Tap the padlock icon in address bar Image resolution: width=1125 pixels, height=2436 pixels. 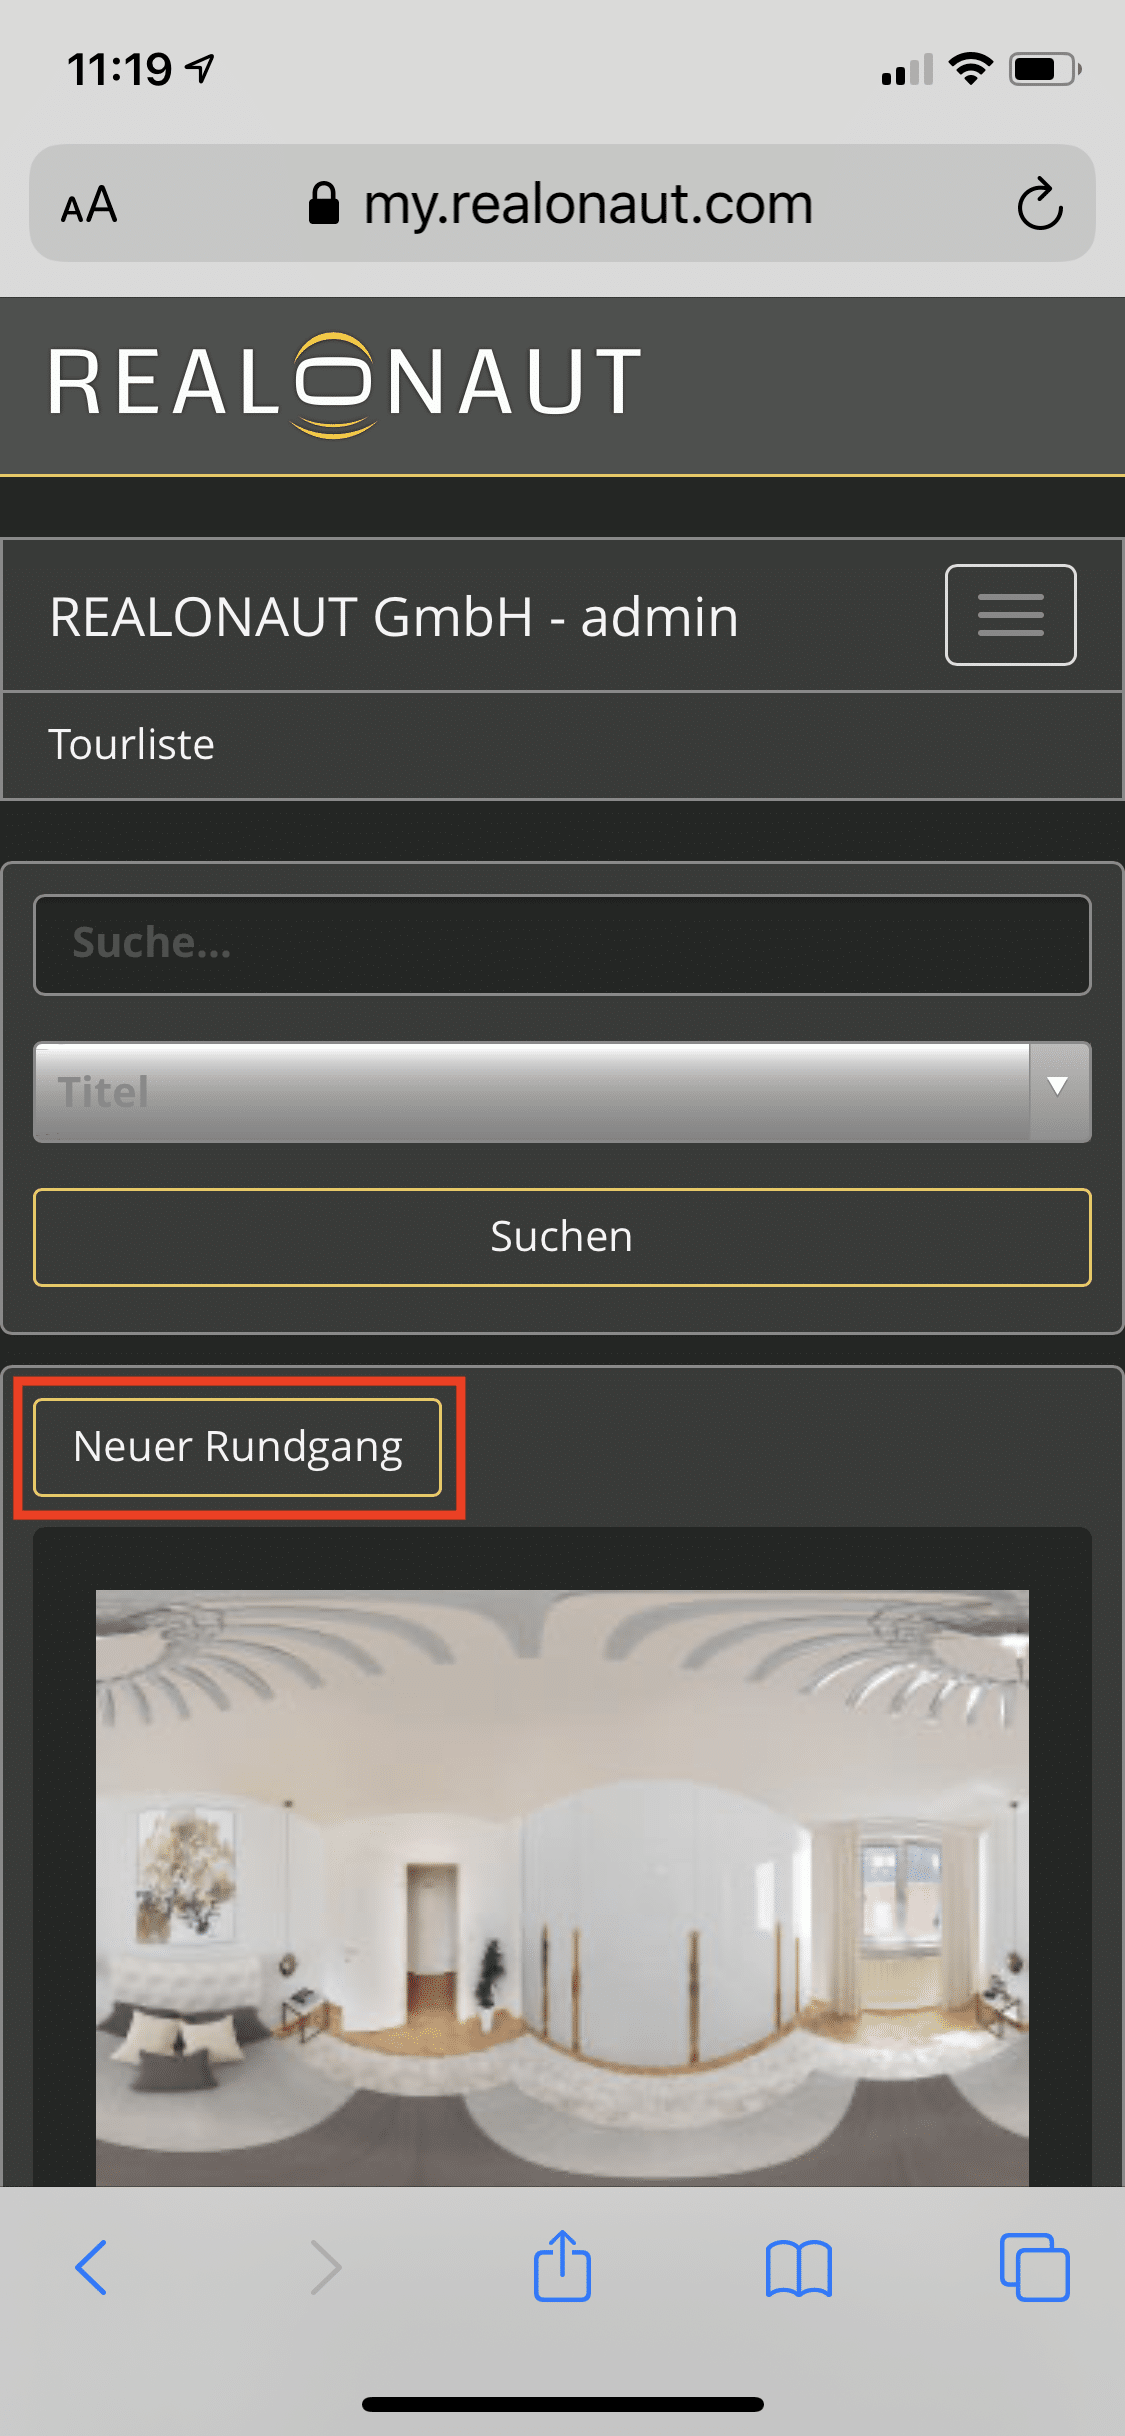[x=323, y=204]
